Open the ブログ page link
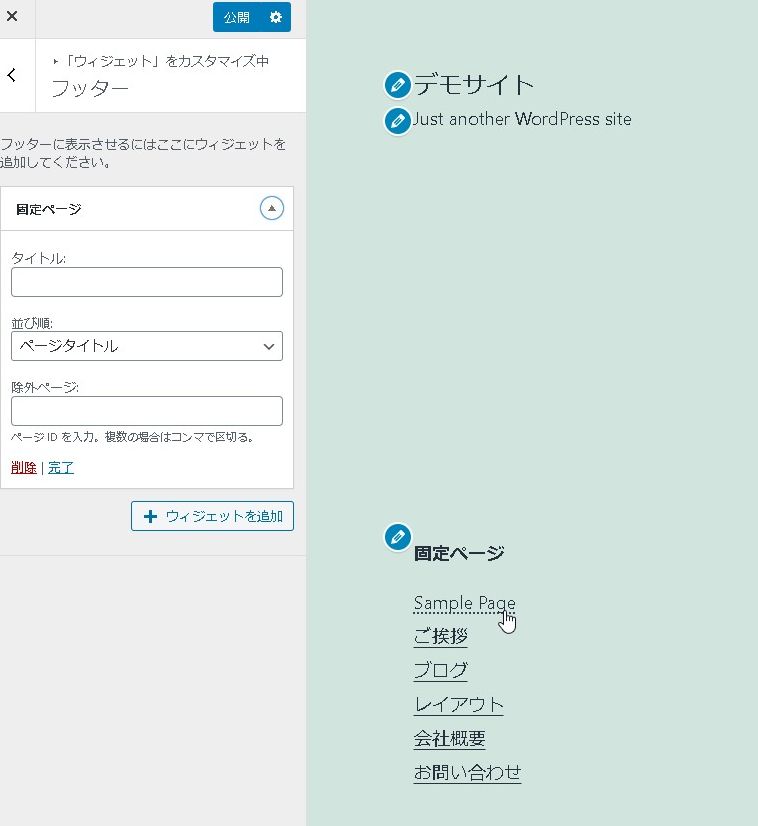758x826 pixels. (440, 671)
